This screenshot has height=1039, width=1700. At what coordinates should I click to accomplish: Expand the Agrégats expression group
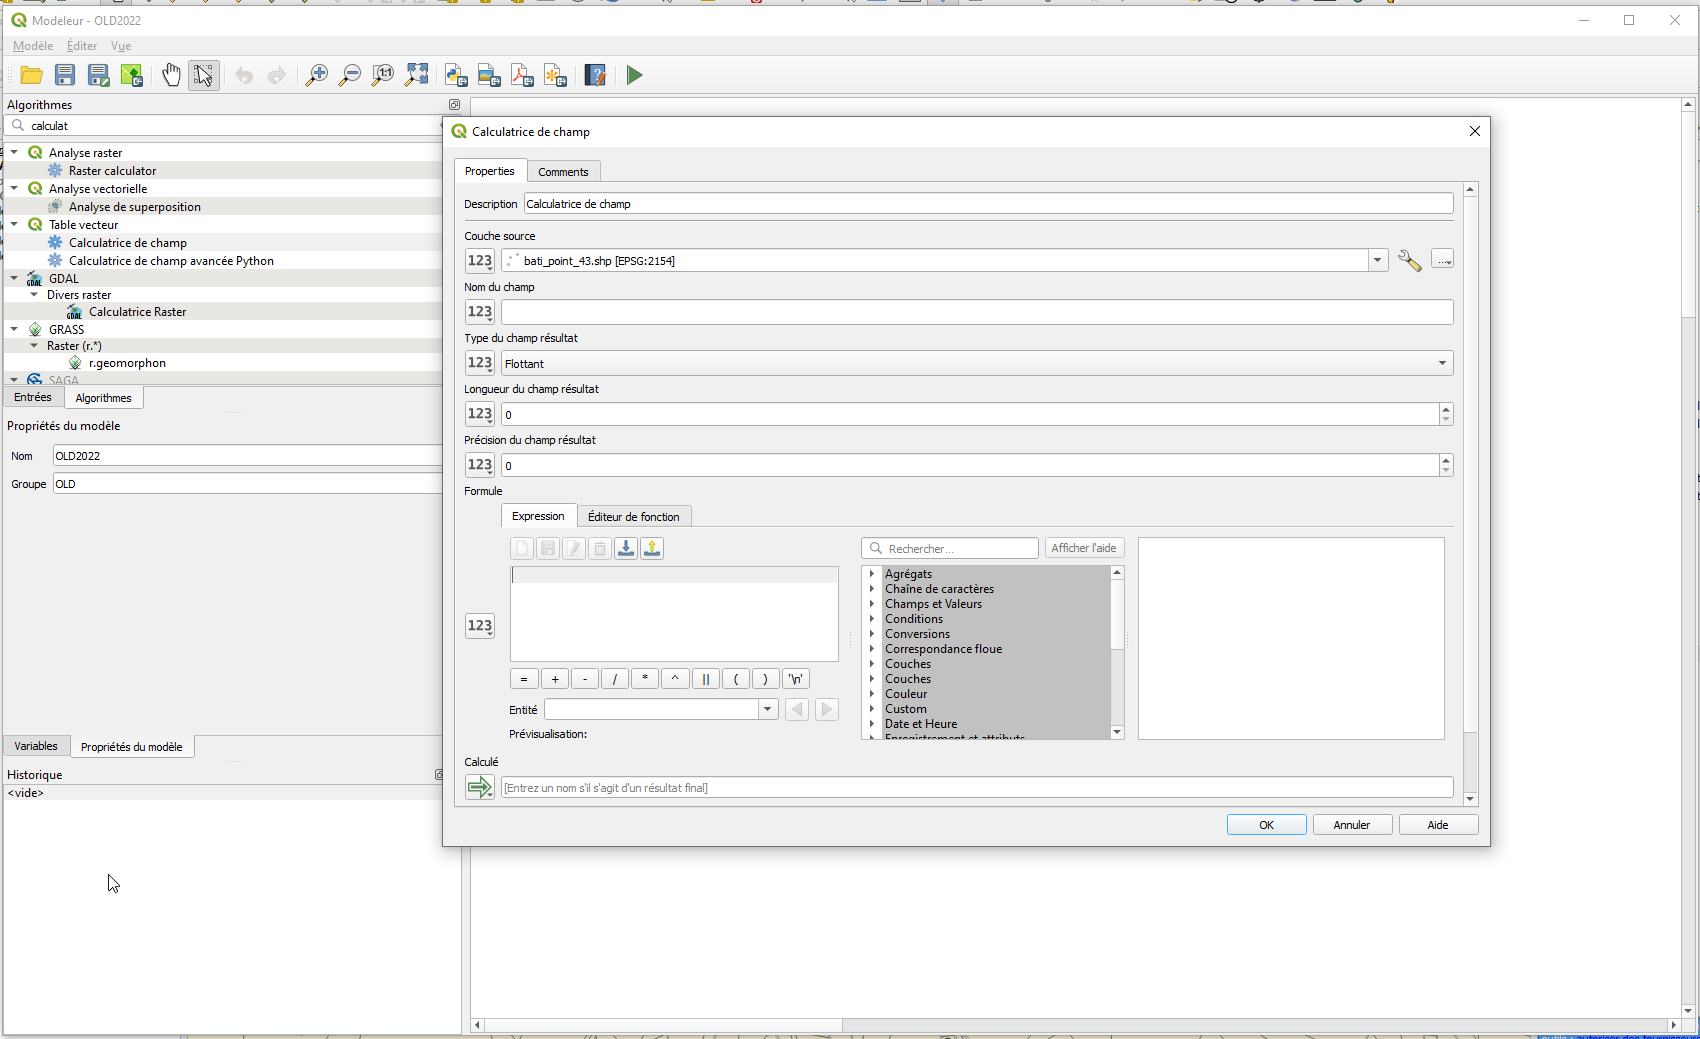coord(872,573)
